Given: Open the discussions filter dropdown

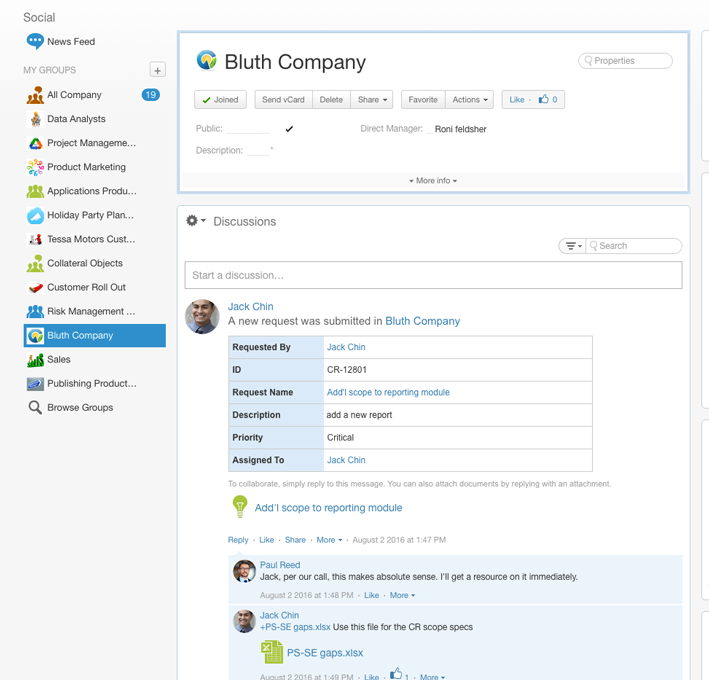Looking at the screenshot, I should pos(573,246).
